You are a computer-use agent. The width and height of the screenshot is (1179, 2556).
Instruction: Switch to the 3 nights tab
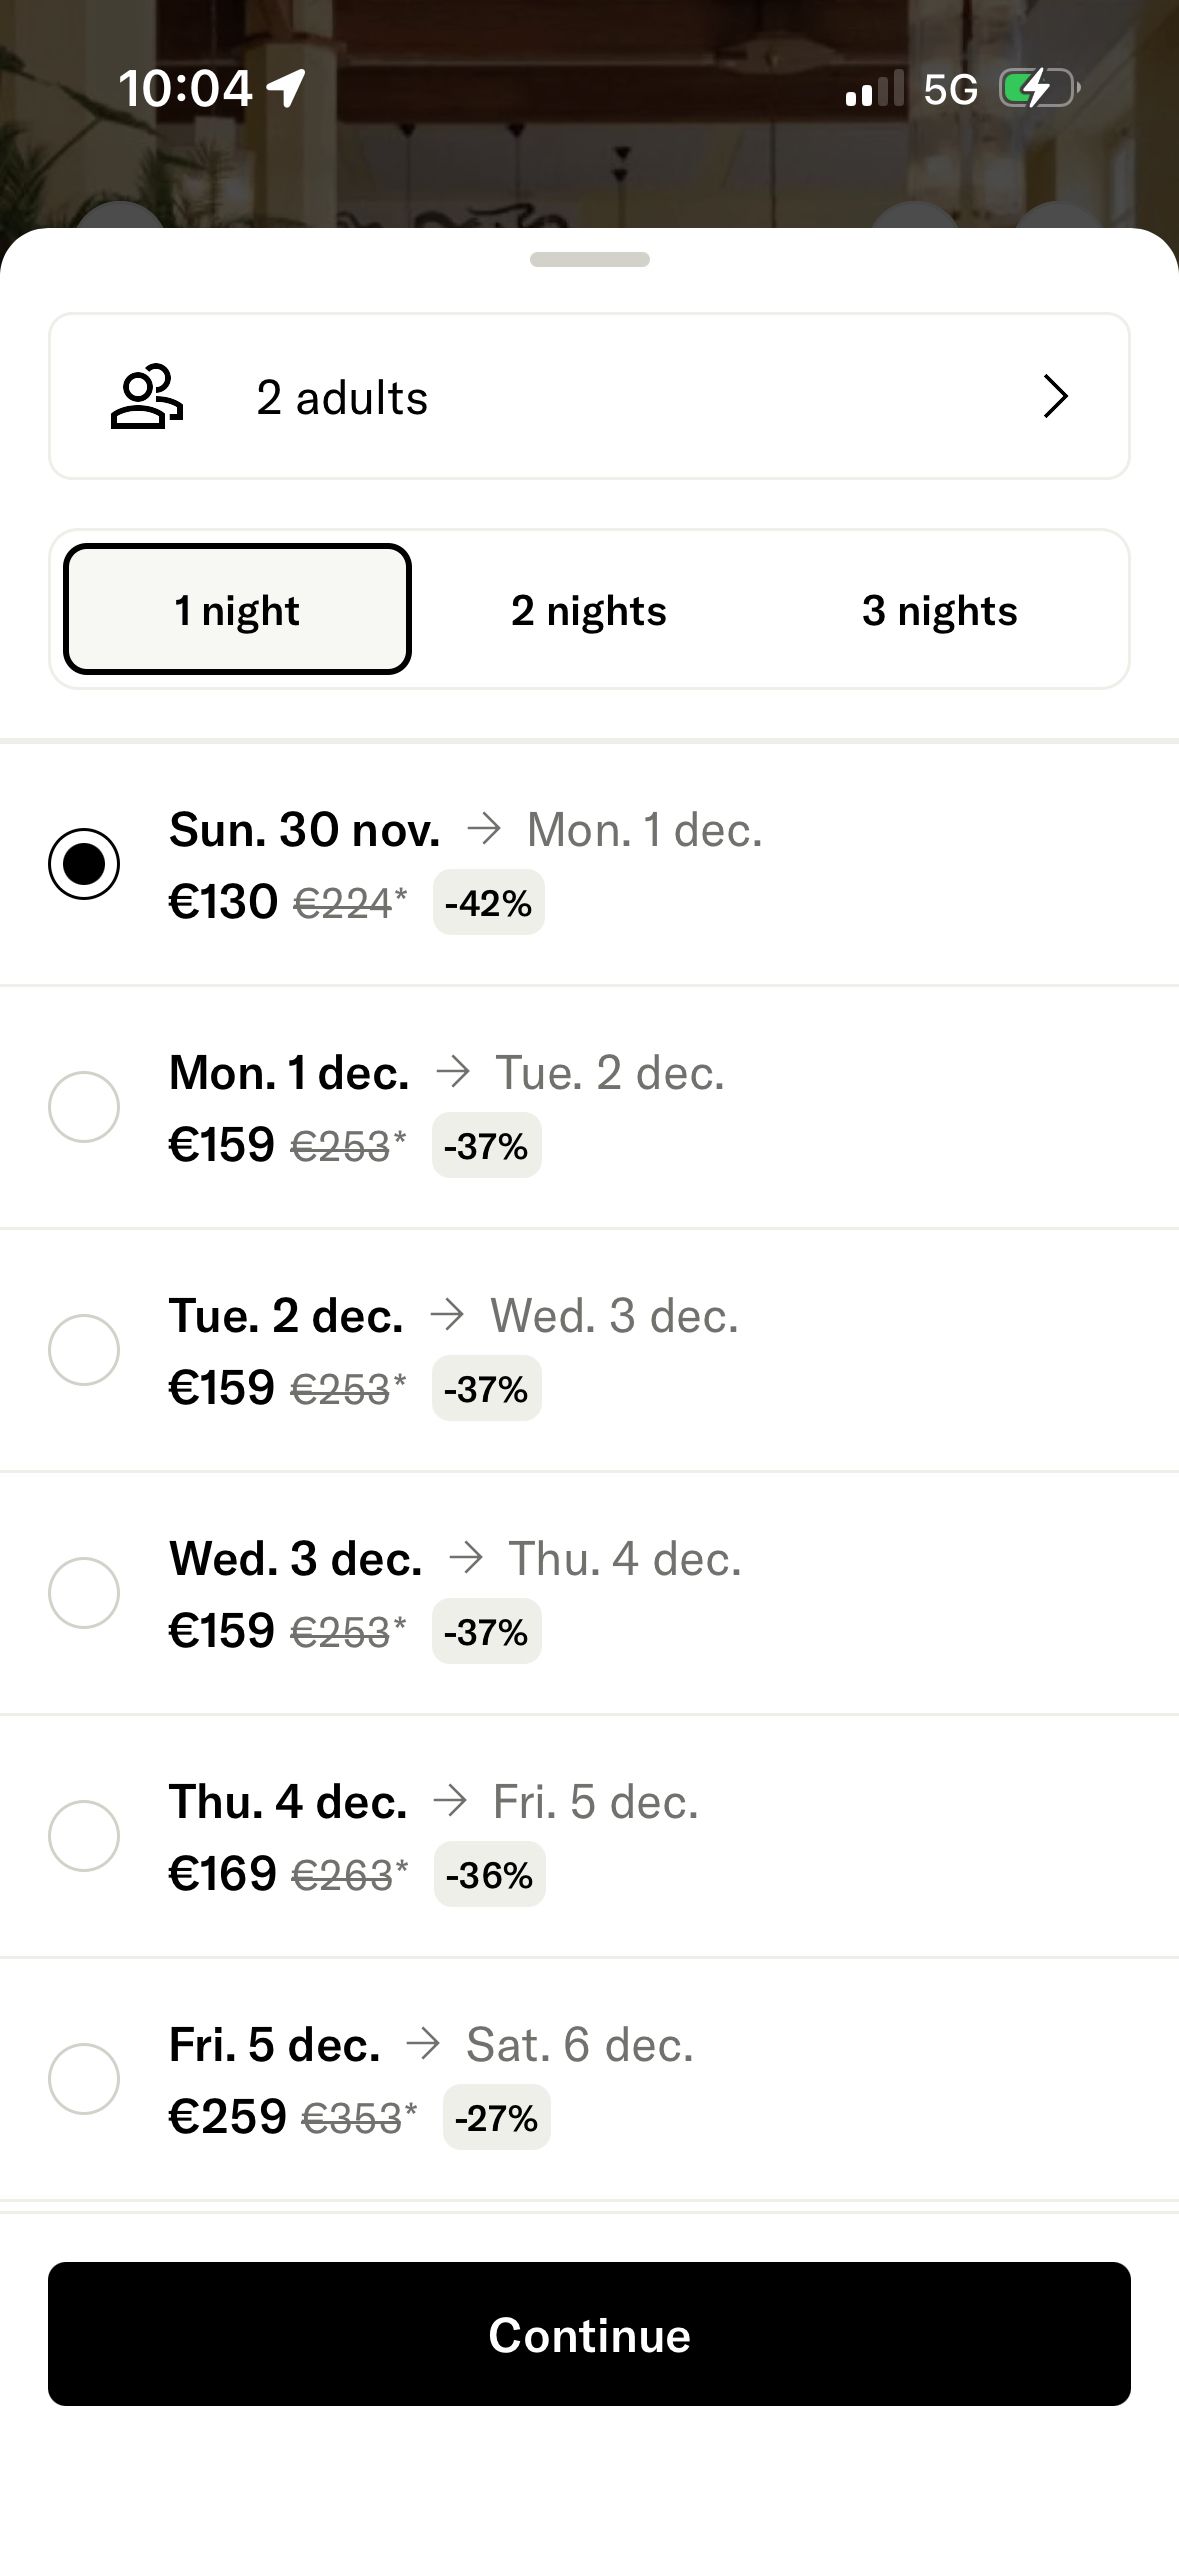tap(940, 610)
